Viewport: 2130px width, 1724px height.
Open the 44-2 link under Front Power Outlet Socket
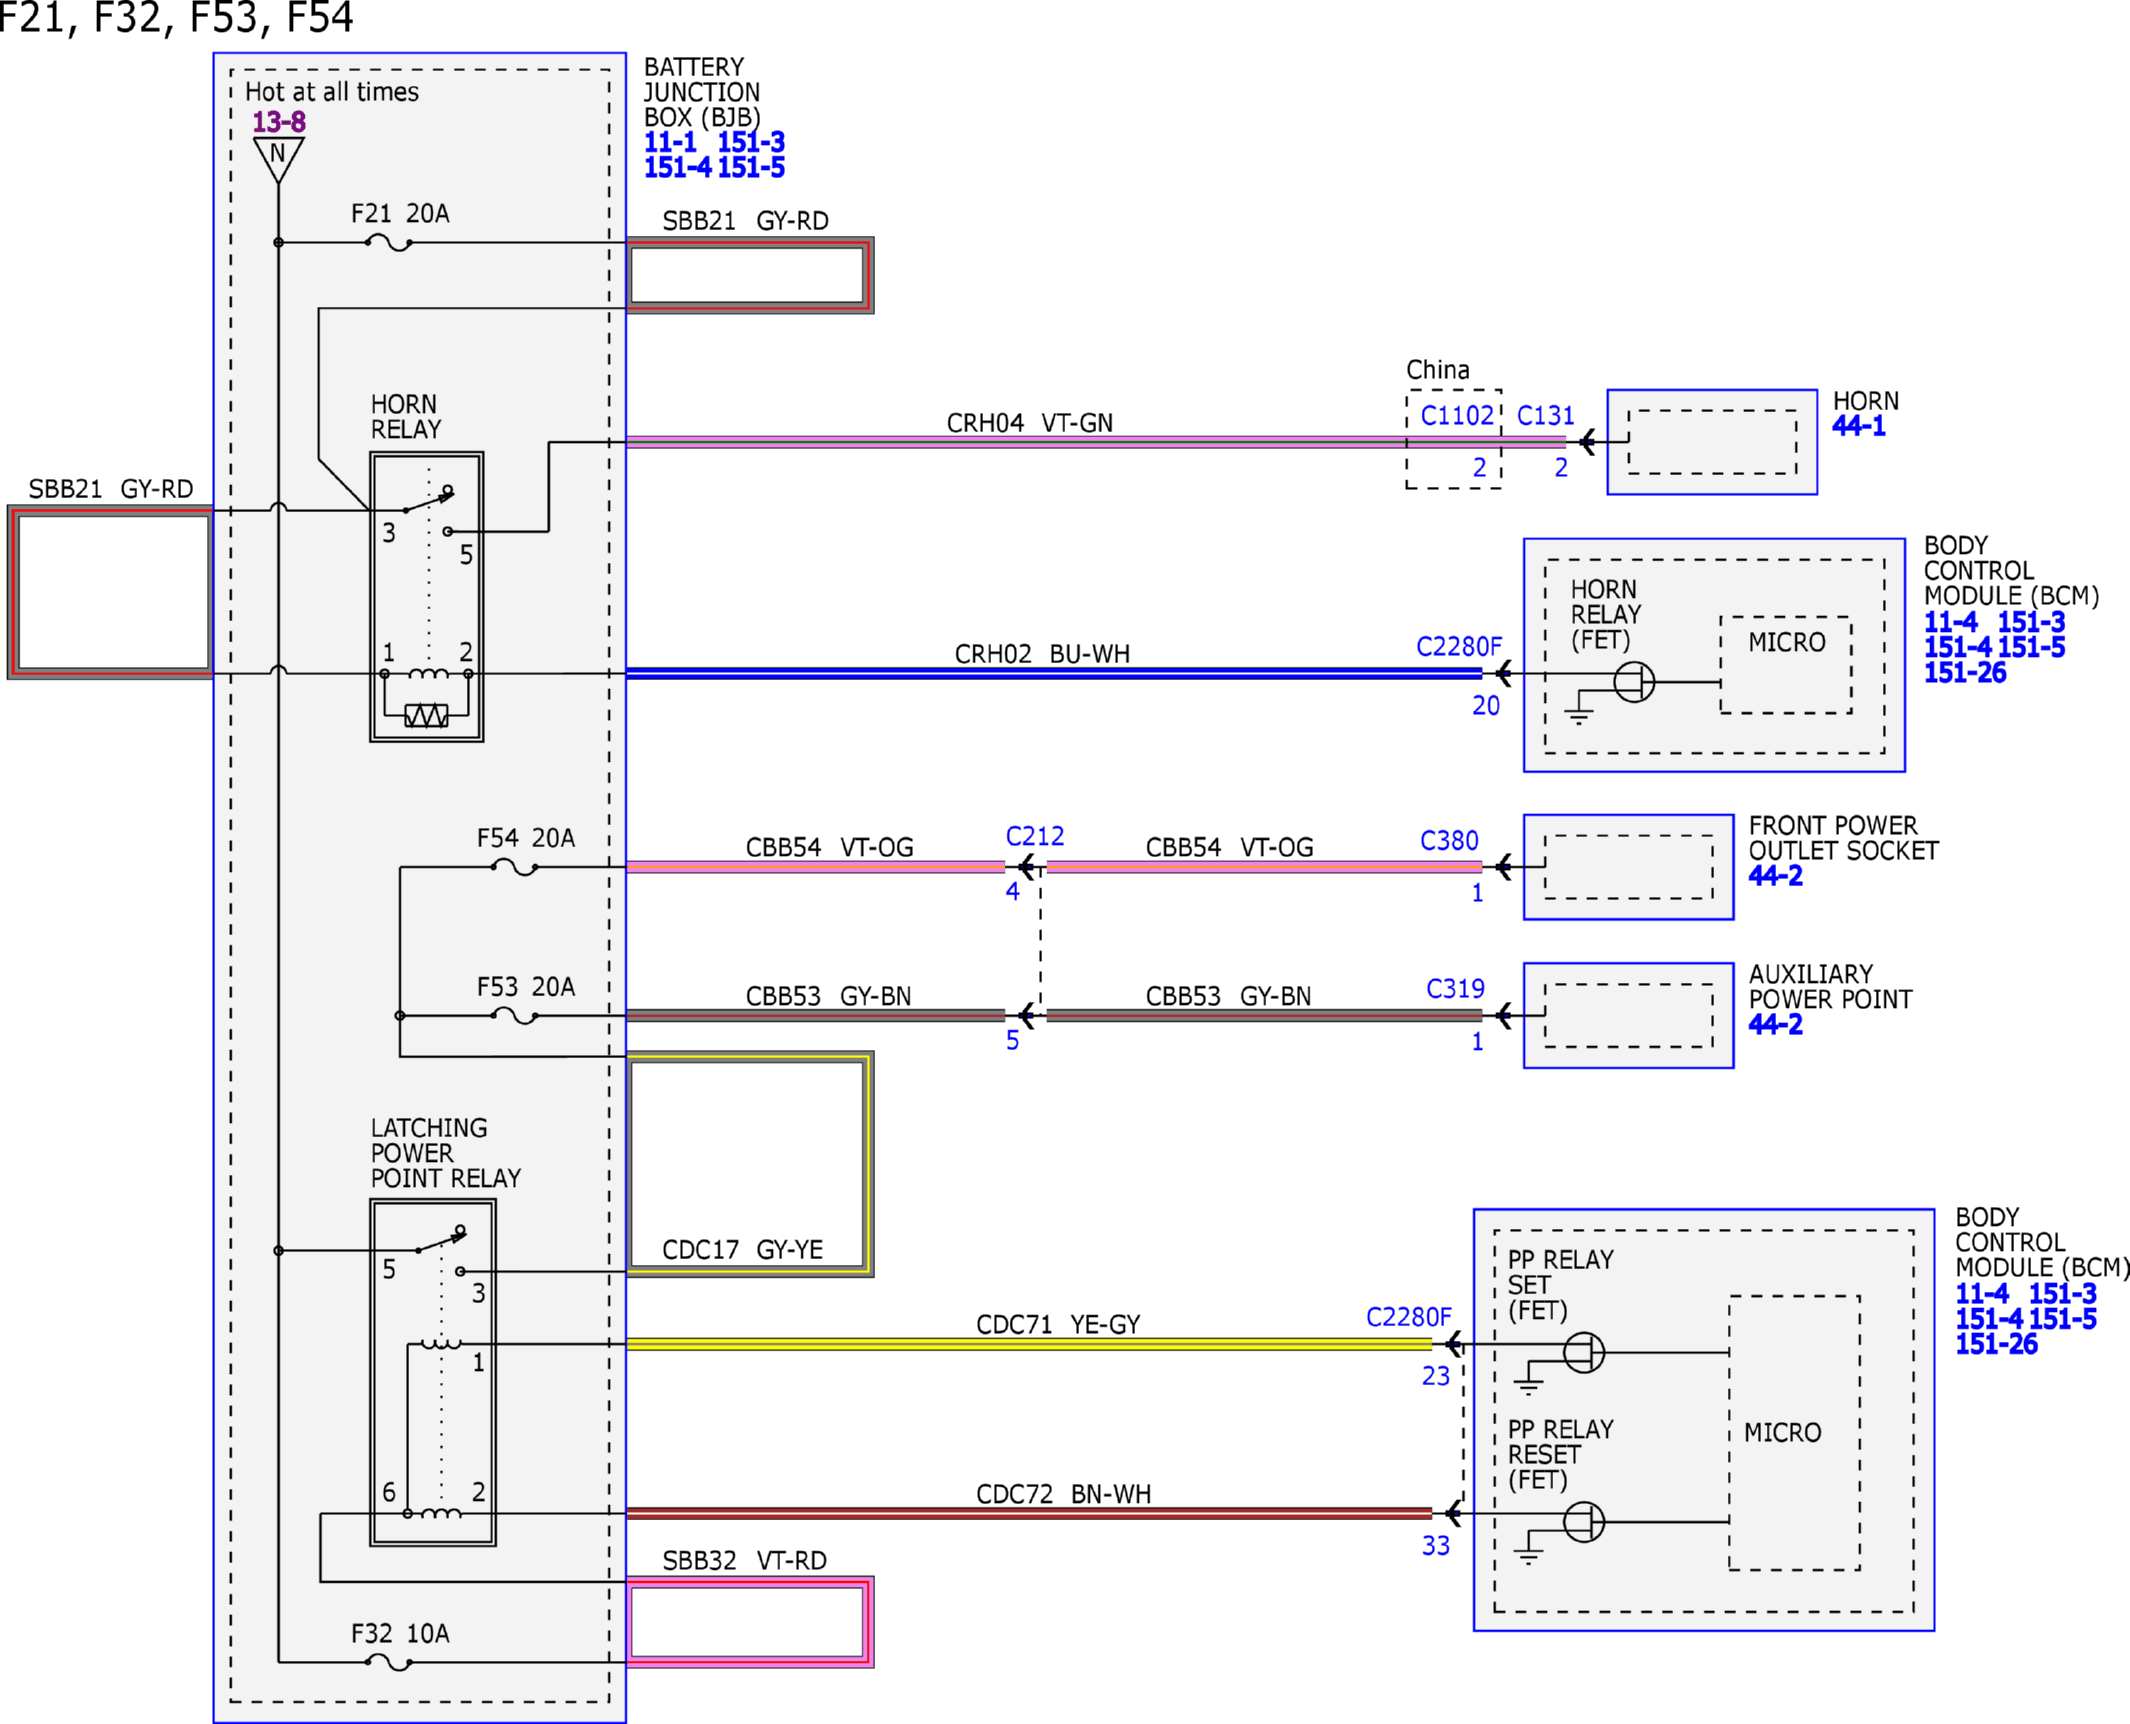click(1776, 876)
